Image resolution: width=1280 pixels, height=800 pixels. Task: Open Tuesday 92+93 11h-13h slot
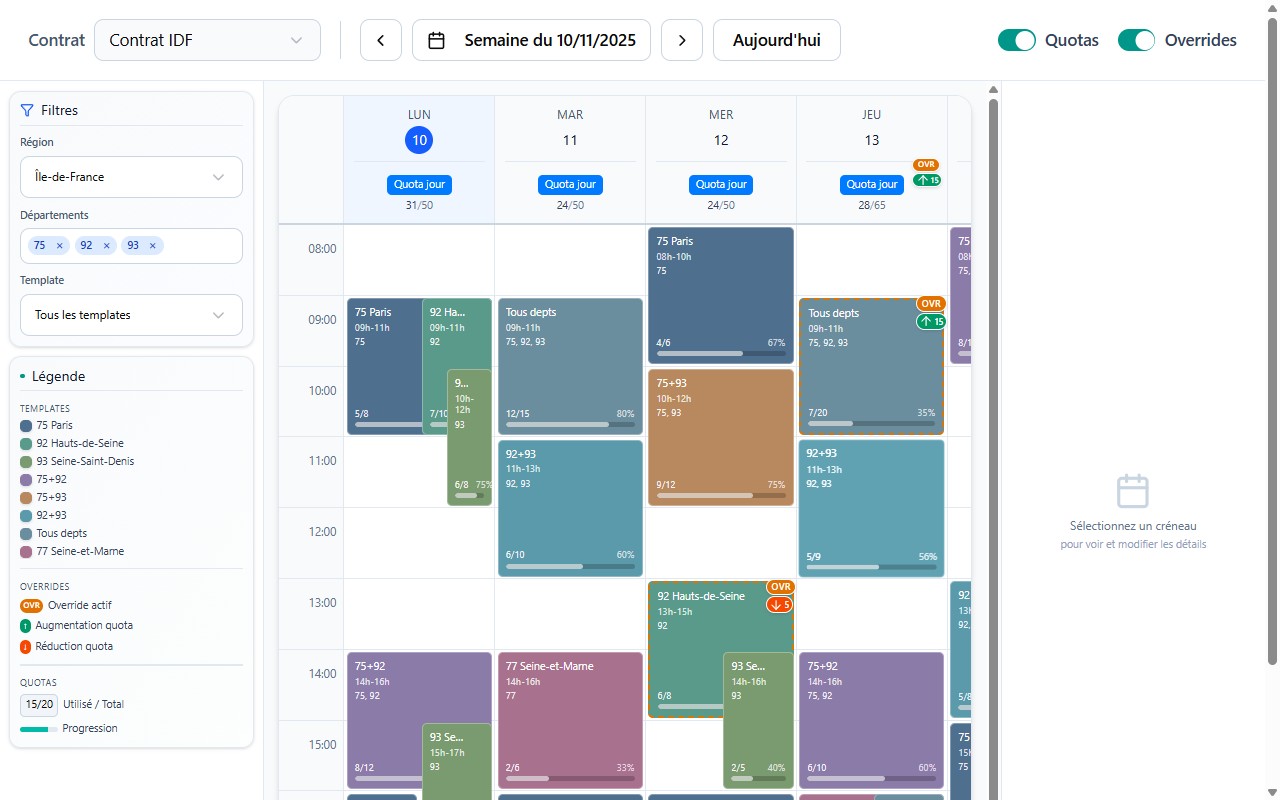pos(570,508)
